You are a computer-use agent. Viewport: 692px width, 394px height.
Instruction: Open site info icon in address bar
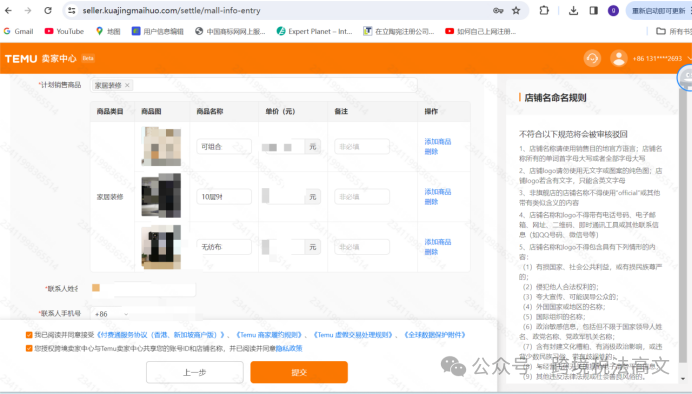pos(72,11)
